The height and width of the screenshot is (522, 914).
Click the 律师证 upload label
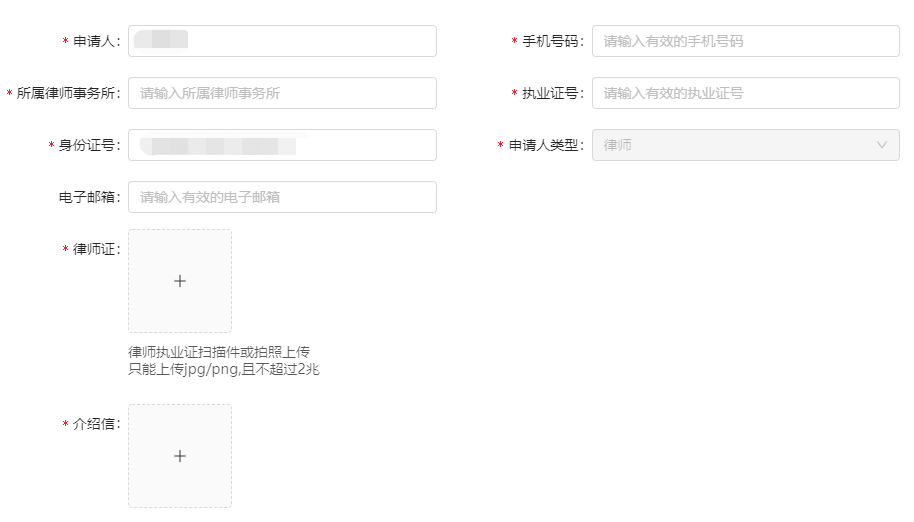click(96, 249)
